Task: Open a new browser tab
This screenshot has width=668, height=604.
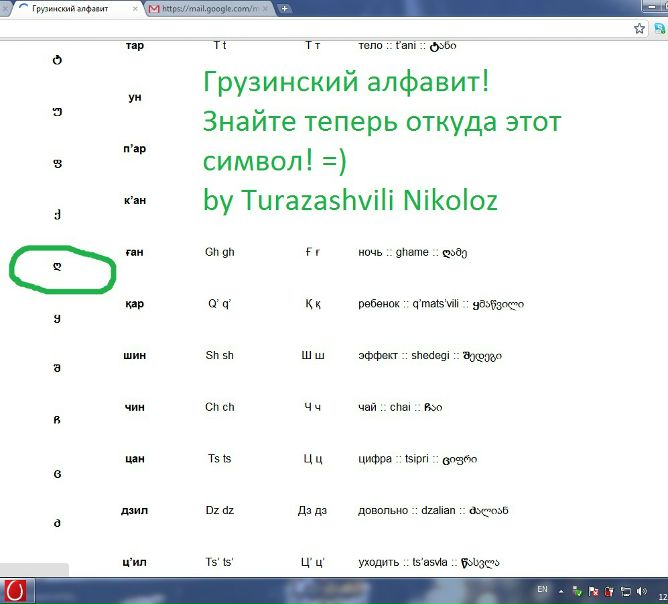Action: click(x=285, y=8)
